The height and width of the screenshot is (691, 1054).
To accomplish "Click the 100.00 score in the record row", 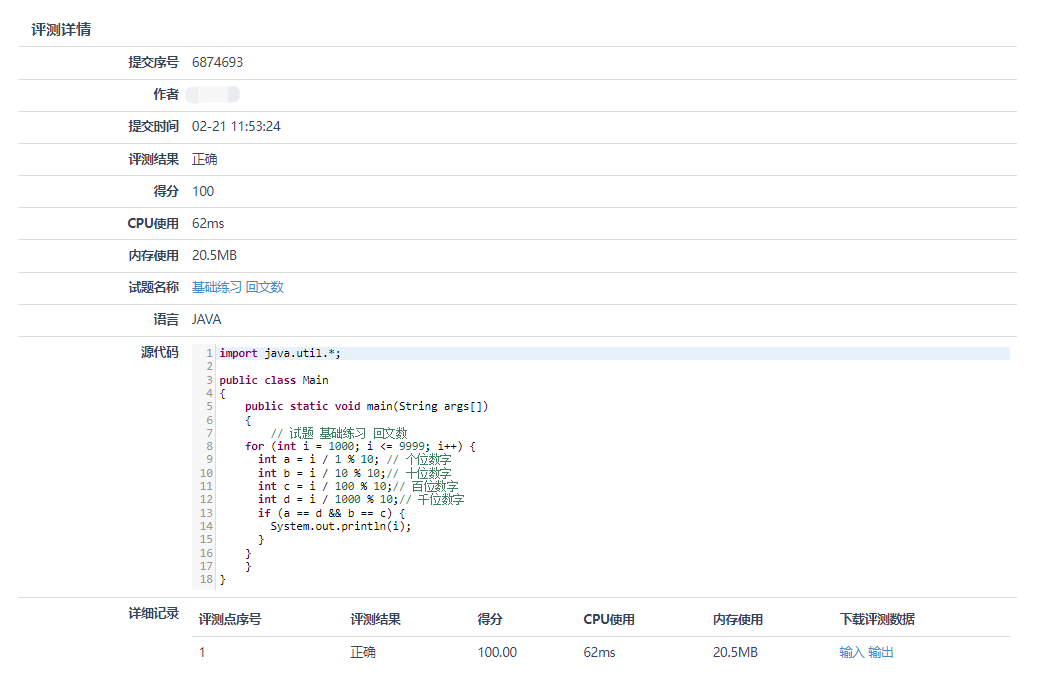I will [x=497, y=652].
